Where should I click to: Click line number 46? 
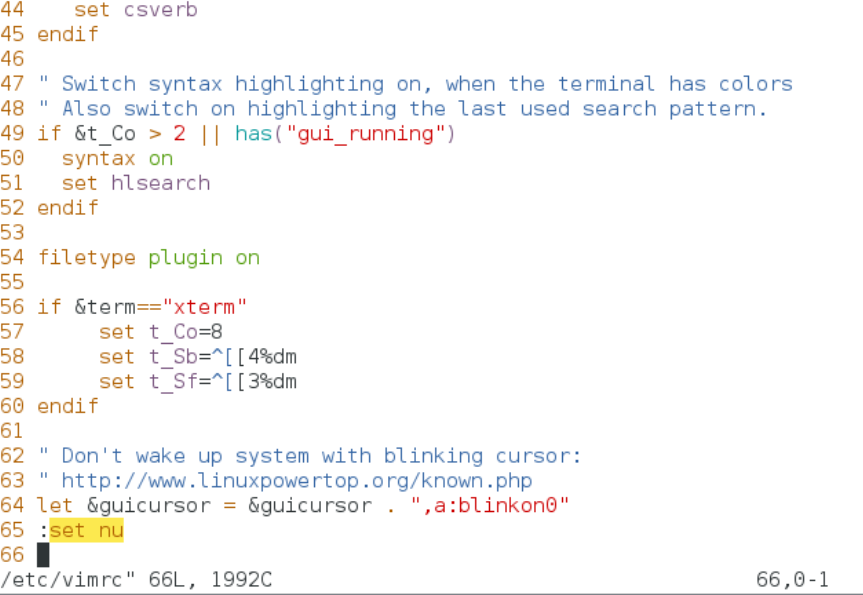[12, 59]
